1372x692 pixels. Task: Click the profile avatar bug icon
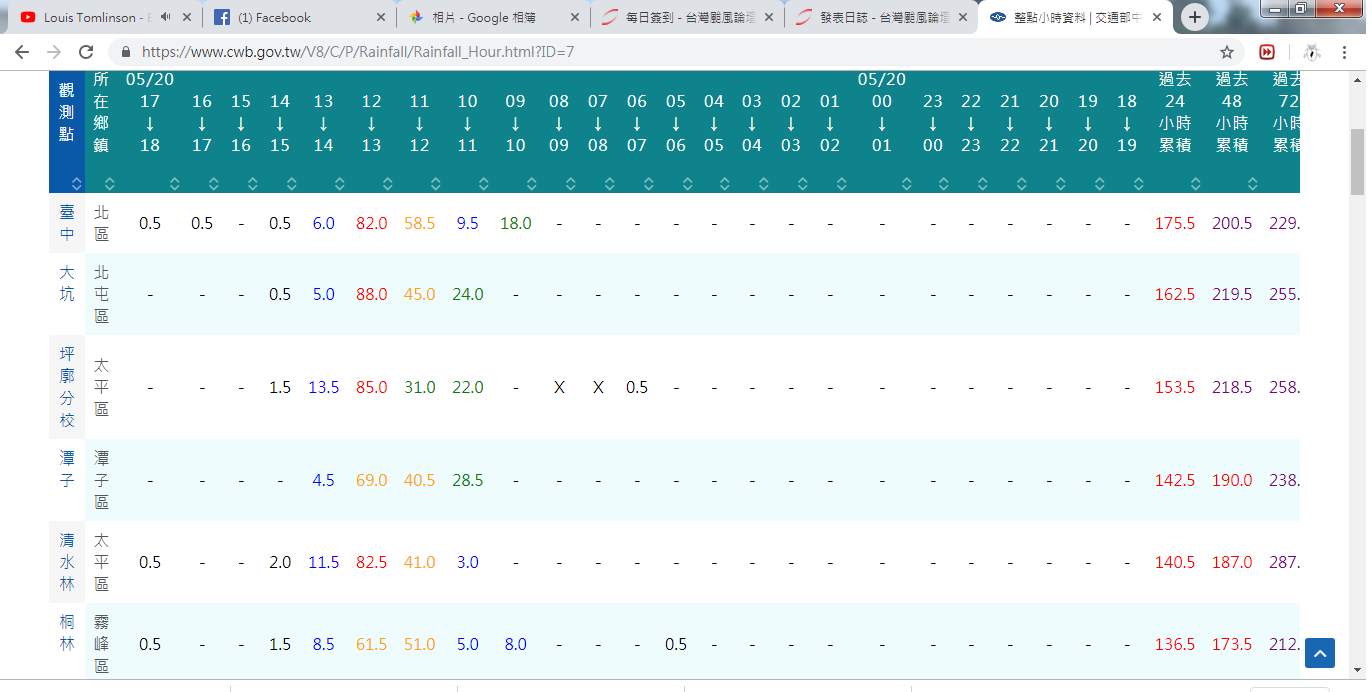[1312, 52]
